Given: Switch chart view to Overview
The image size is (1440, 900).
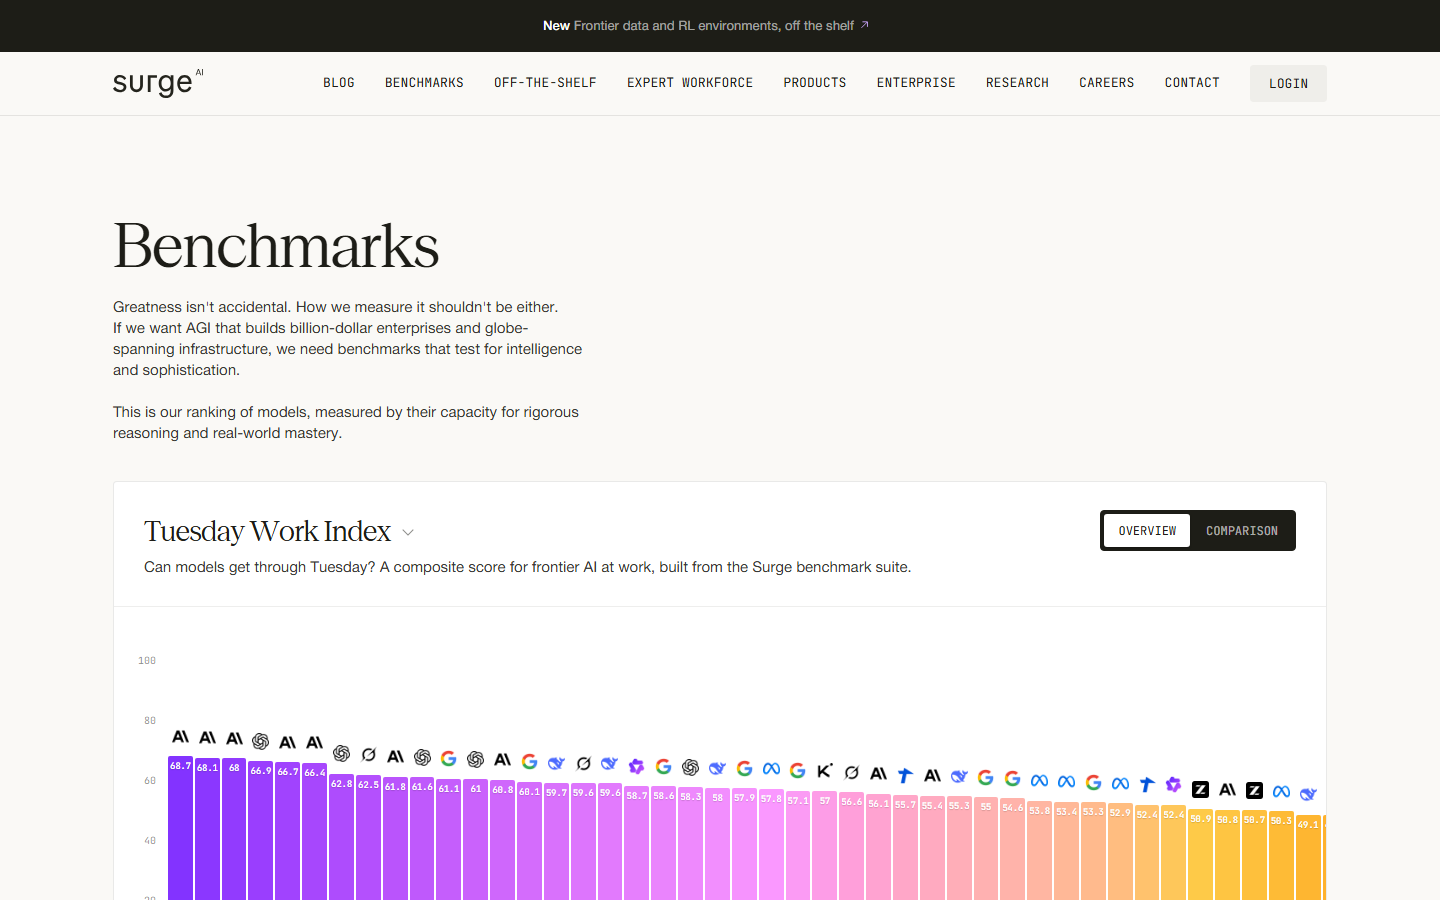Looking at the screenshot, I should [x=1147, y=531].
